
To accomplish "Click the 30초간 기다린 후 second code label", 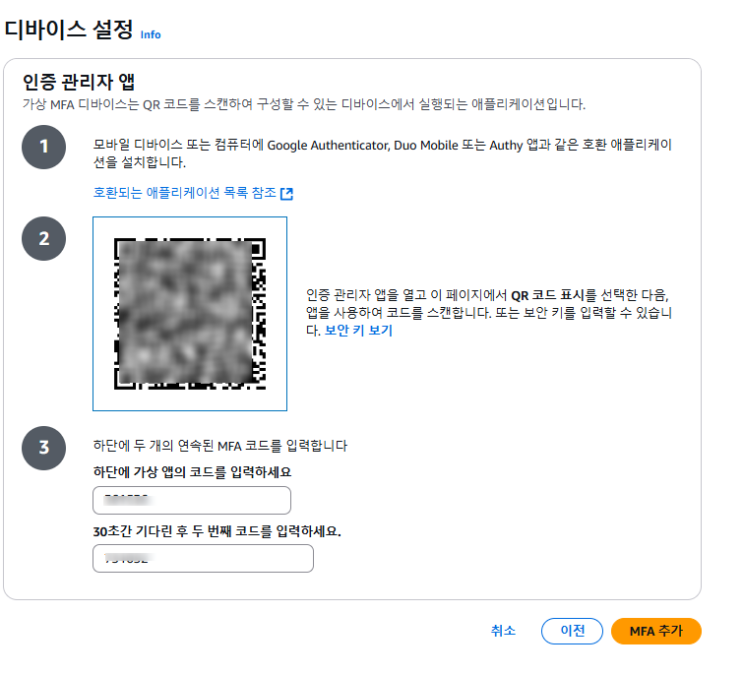I will click(x=216, y=531).
